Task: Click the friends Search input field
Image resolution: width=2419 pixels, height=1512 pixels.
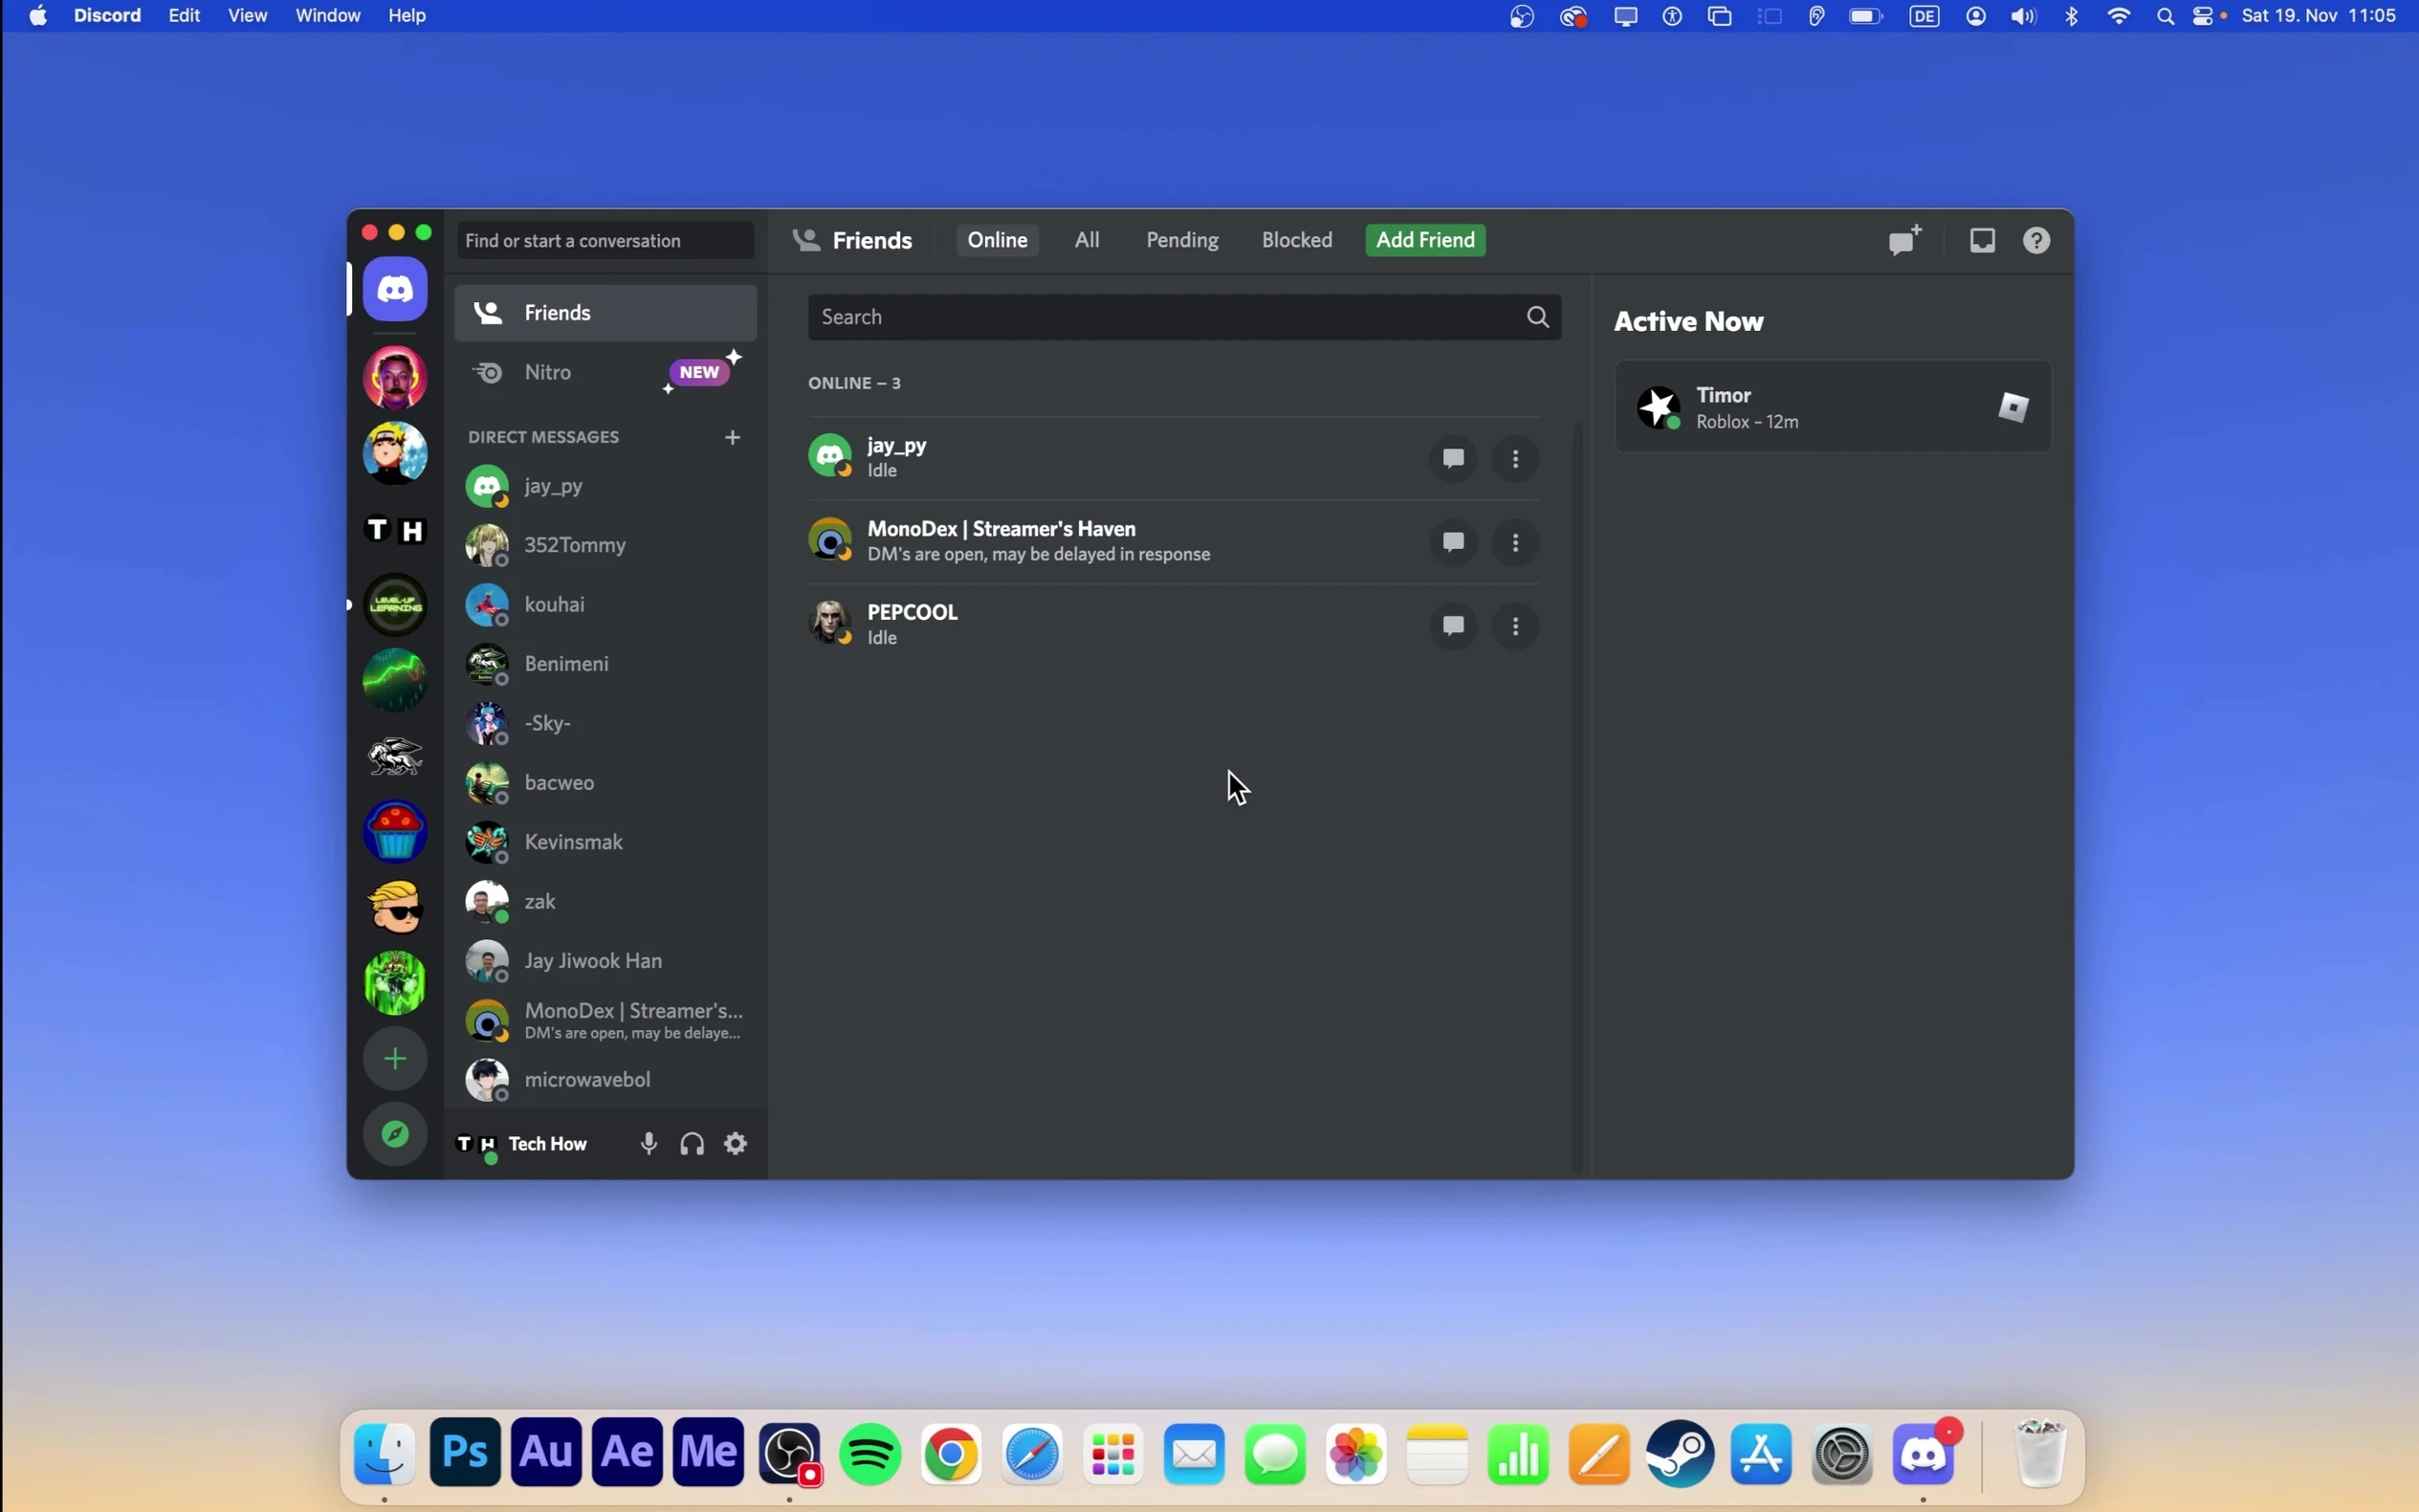Action: (x=1184, y=317)
